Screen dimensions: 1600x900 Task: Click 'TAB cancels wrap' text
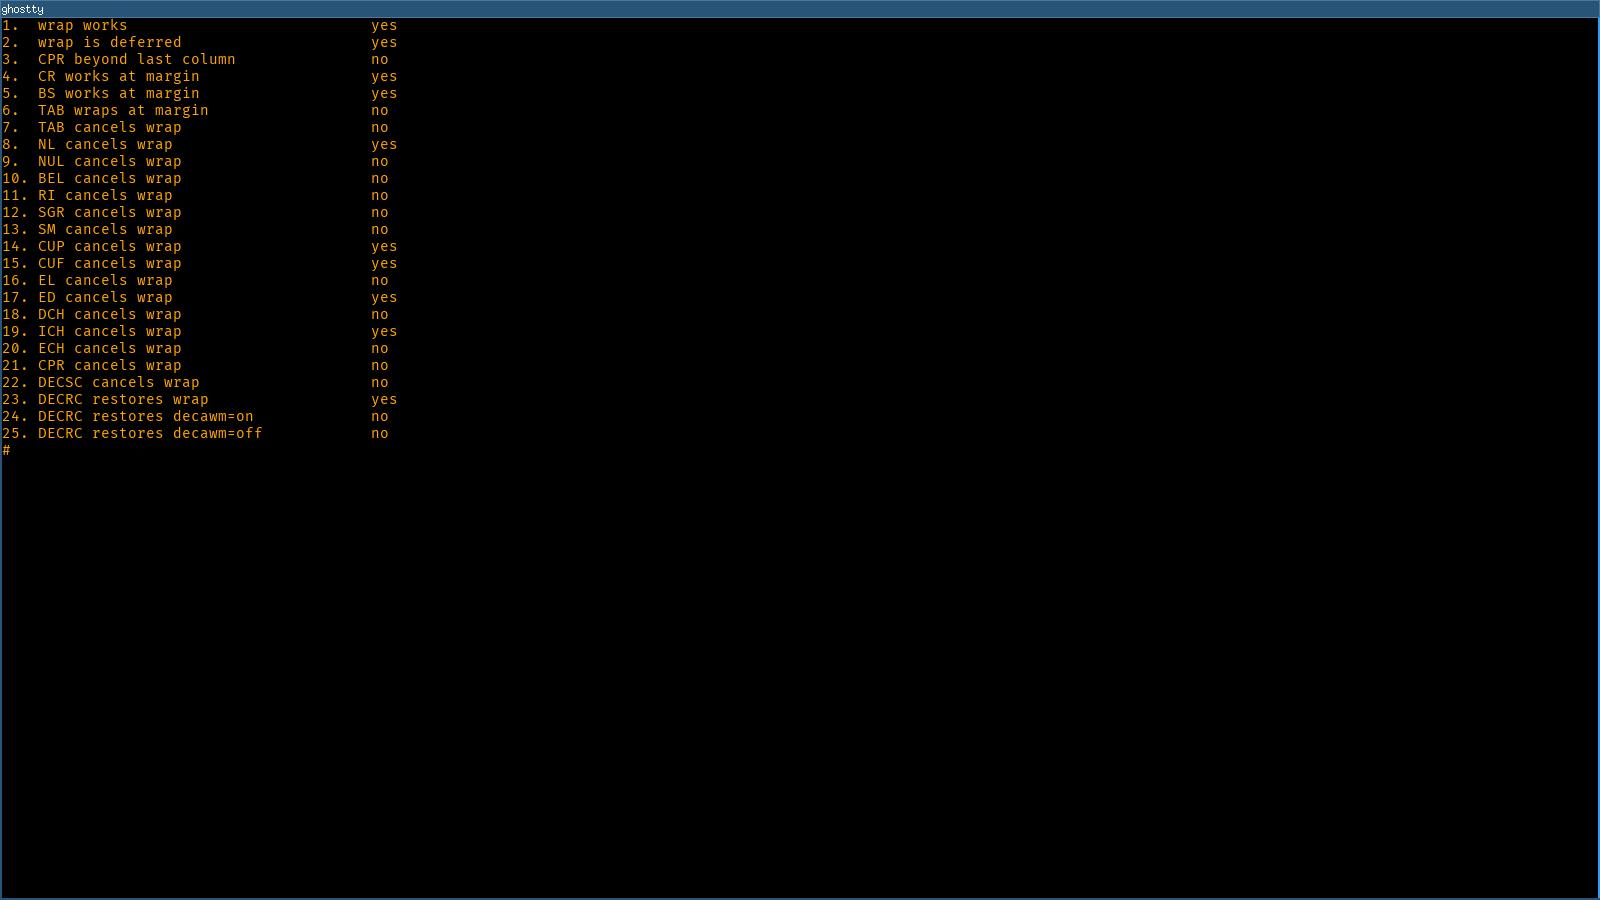(x=110, y=128)
